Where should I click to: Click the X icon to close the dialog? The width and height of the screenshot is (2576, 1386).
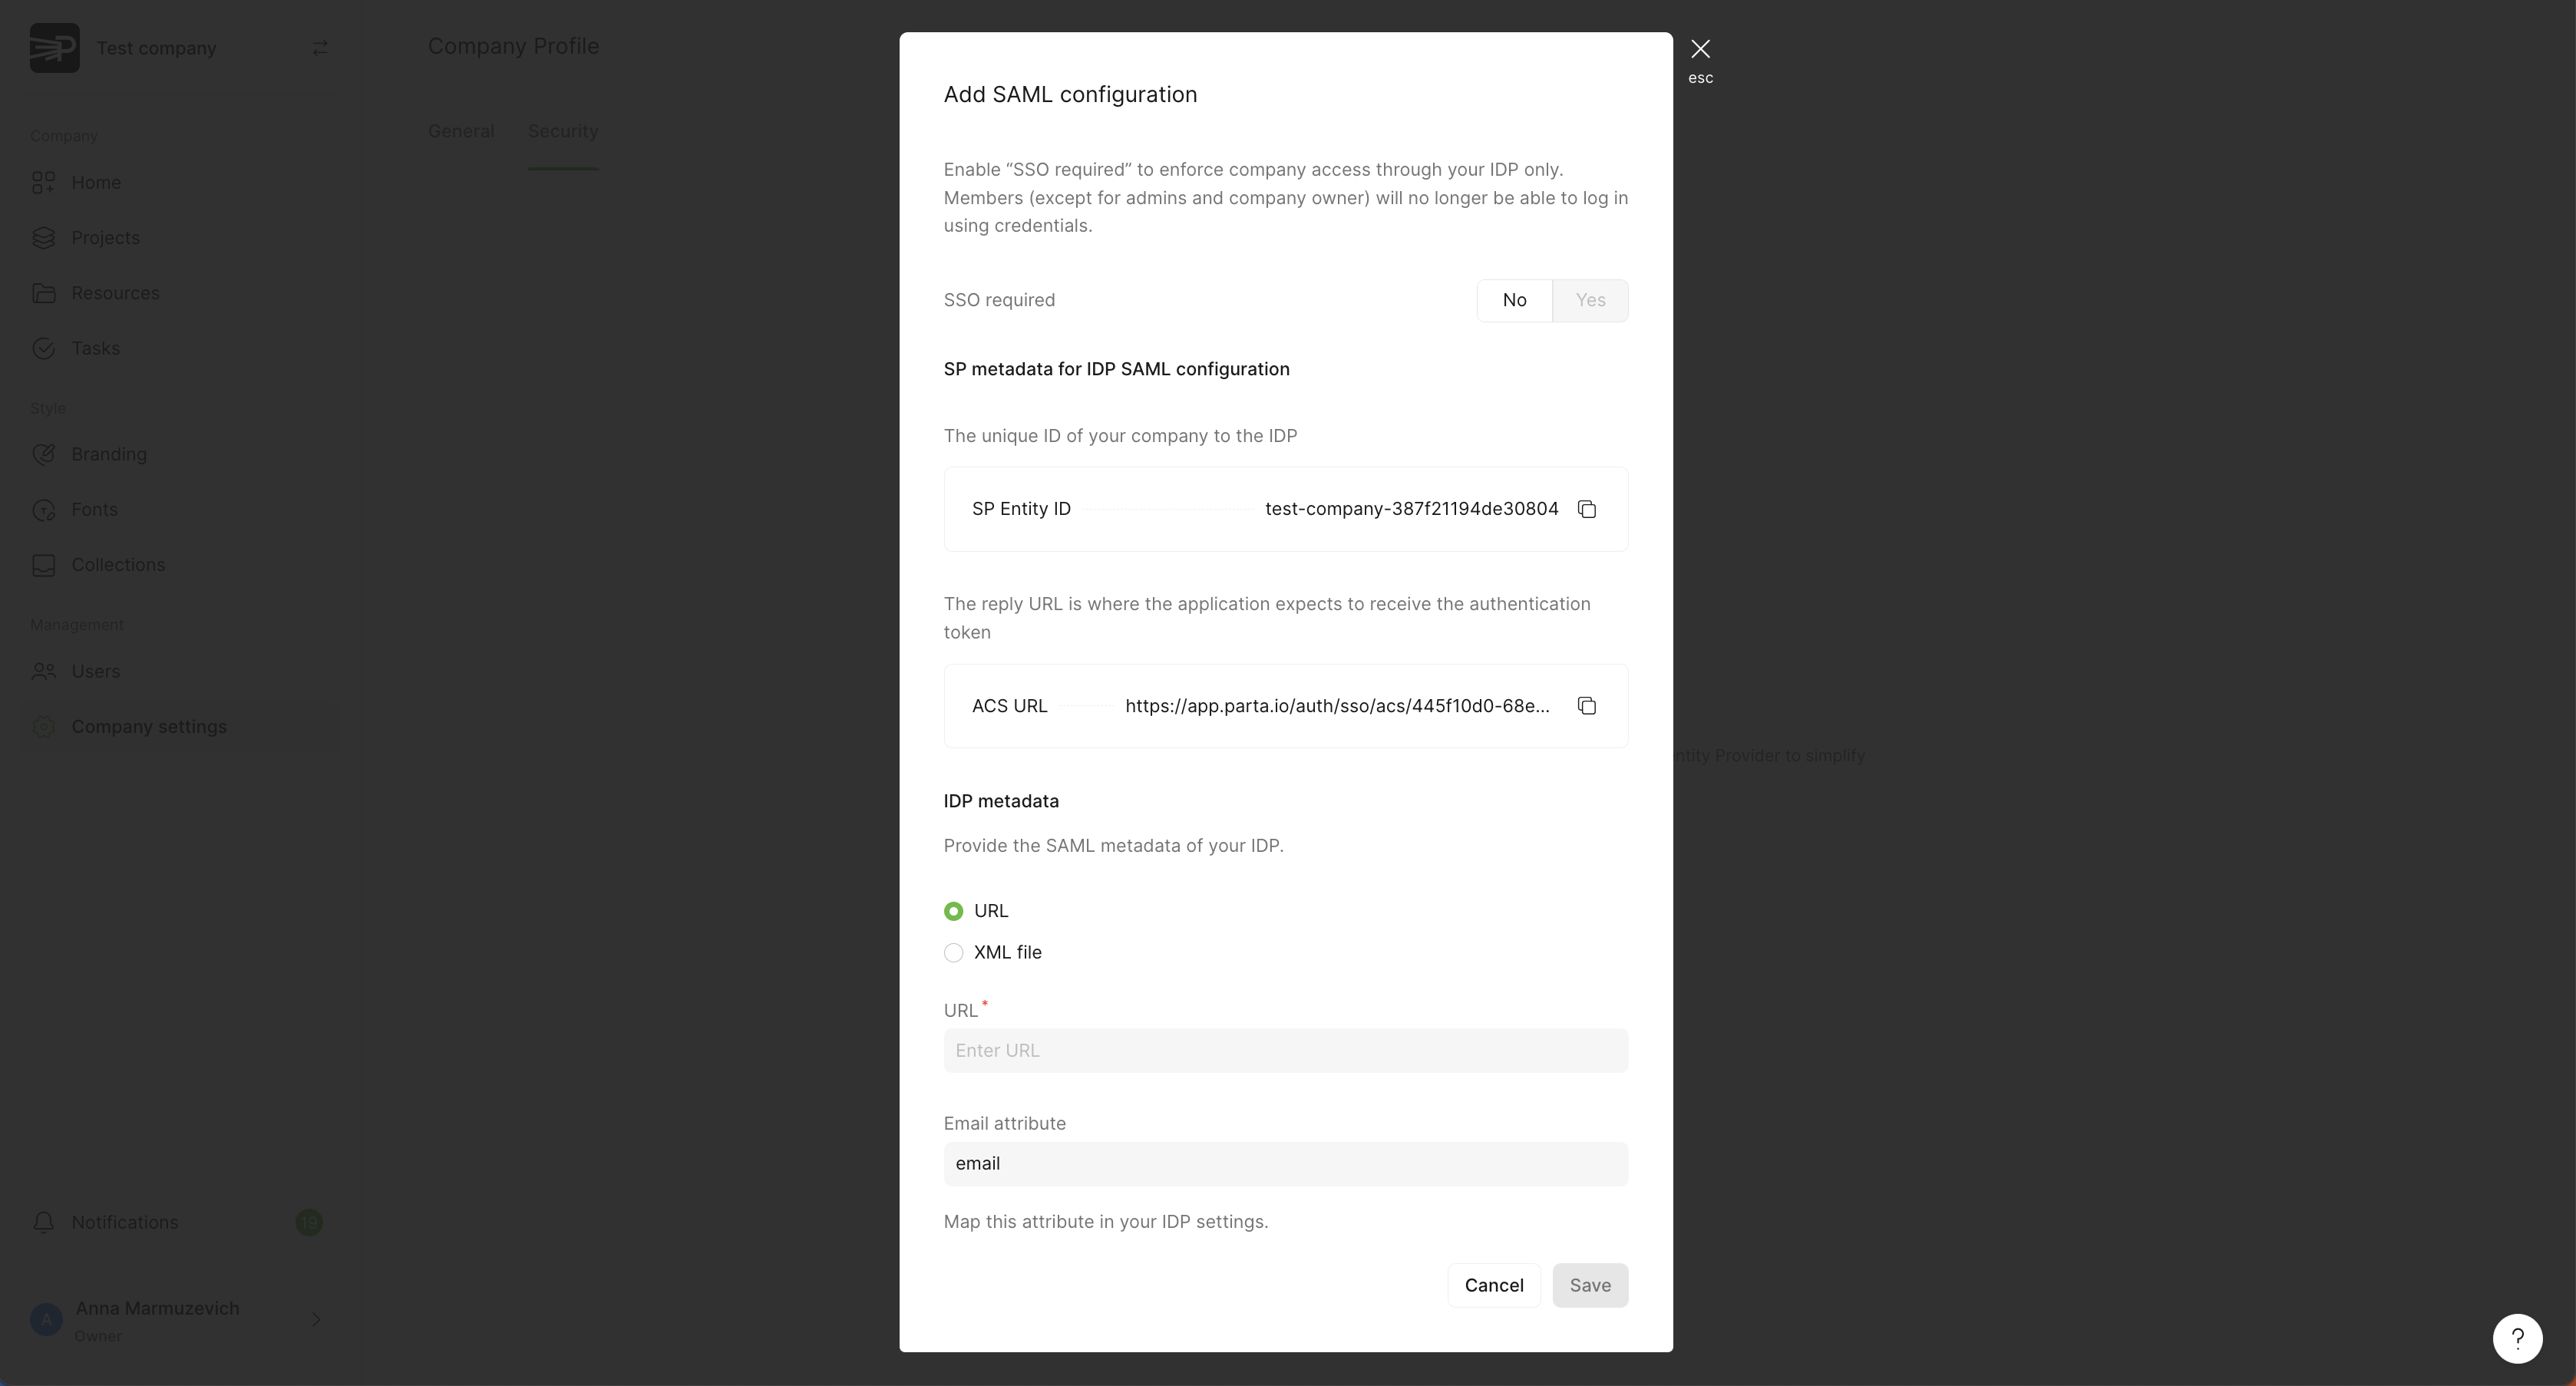point(1700,49)
